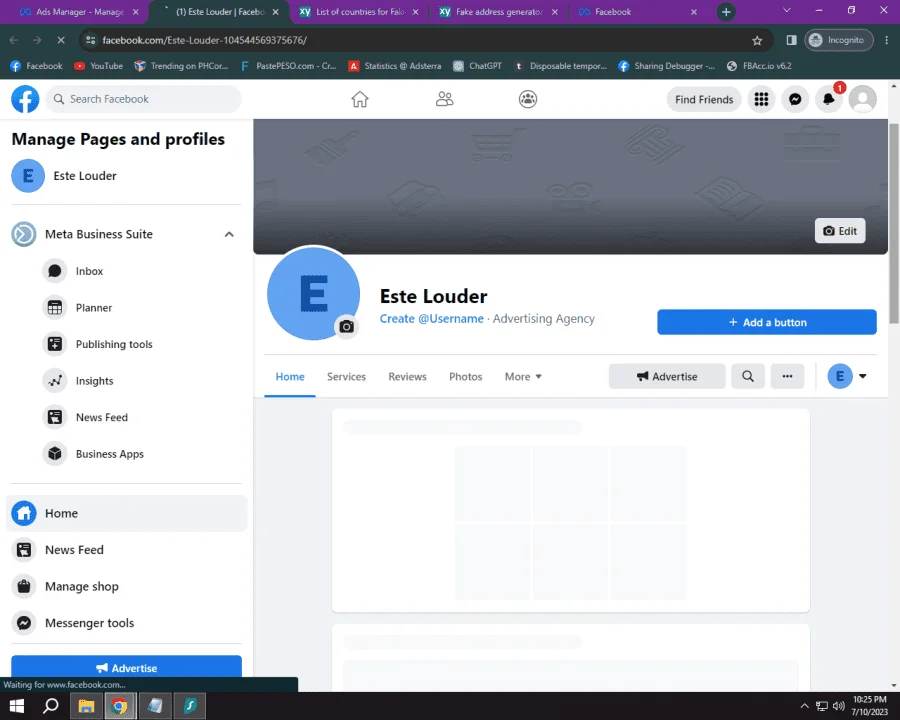This screenshot has width=900, height=720.
Task: Open Chrome three-dot menu
Action: click(x=887, y=40)
